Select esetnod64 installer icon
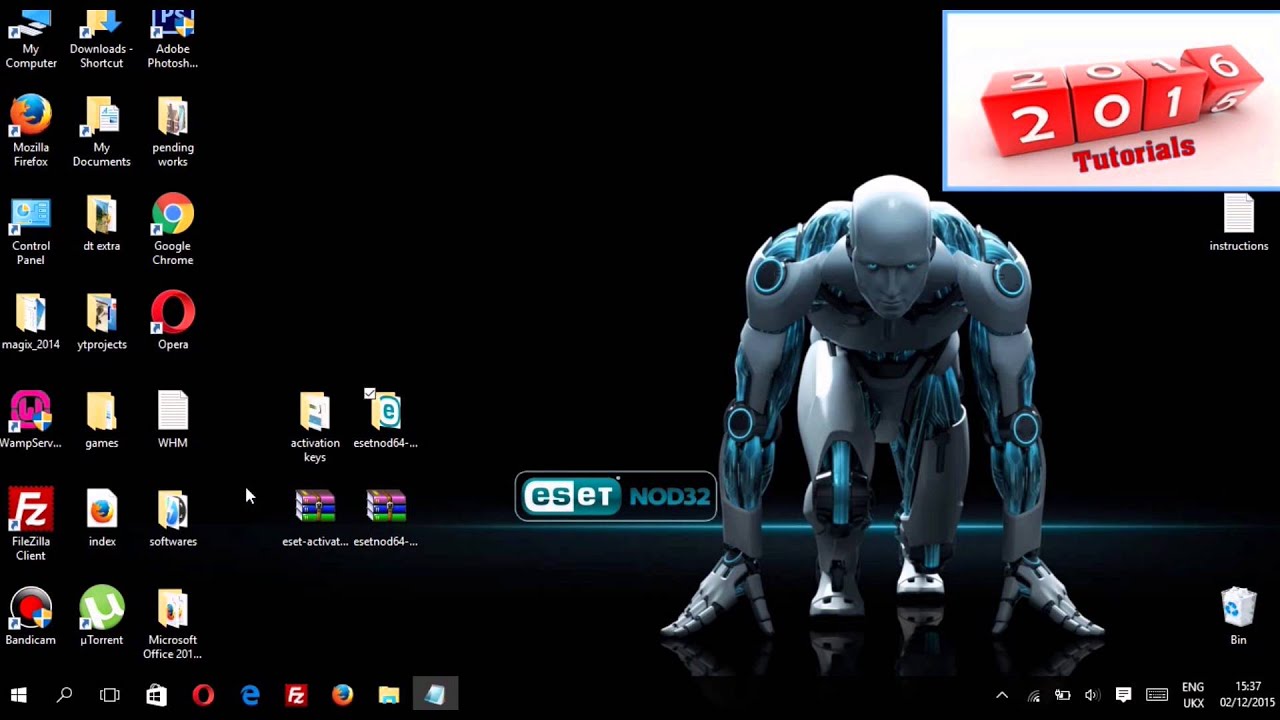This screenshot has width=1280, height=720. click(386, 420)
